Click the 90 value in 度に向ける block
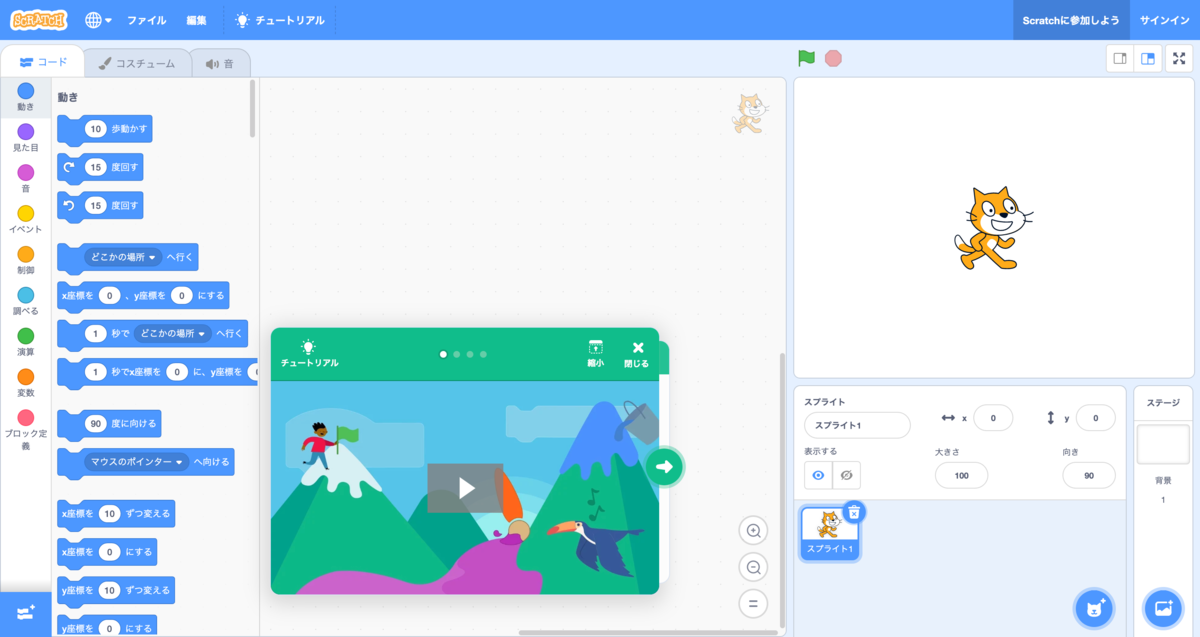 [96, 424]
